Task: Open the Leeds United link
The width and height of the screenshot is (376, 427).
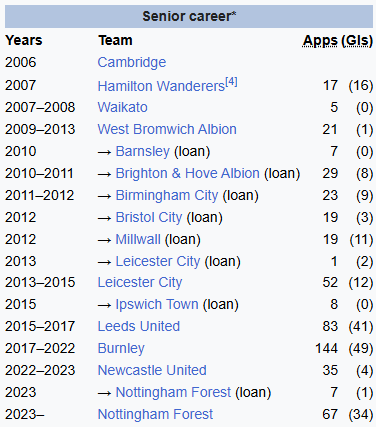Action: 139,326
